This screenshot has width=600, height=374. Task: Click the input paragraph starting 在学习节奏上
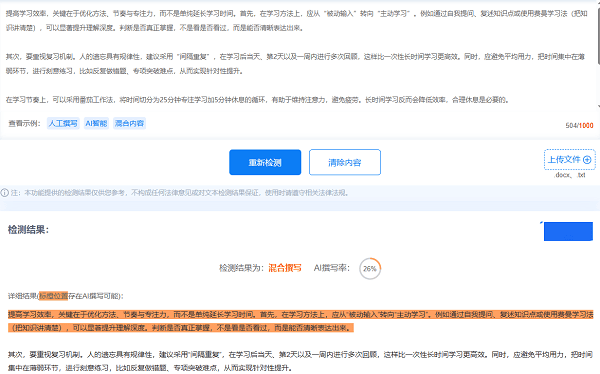point(257,100)
